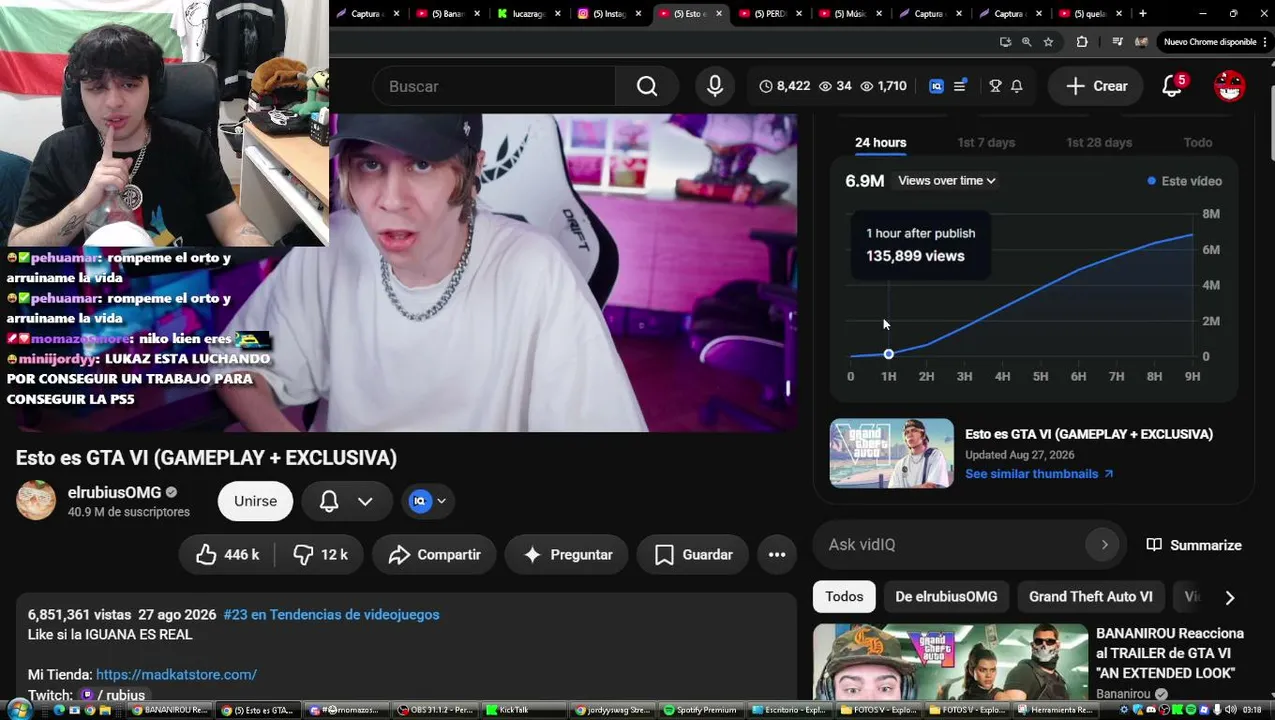Show next filter chips arrow

(x=1230, y=597)
